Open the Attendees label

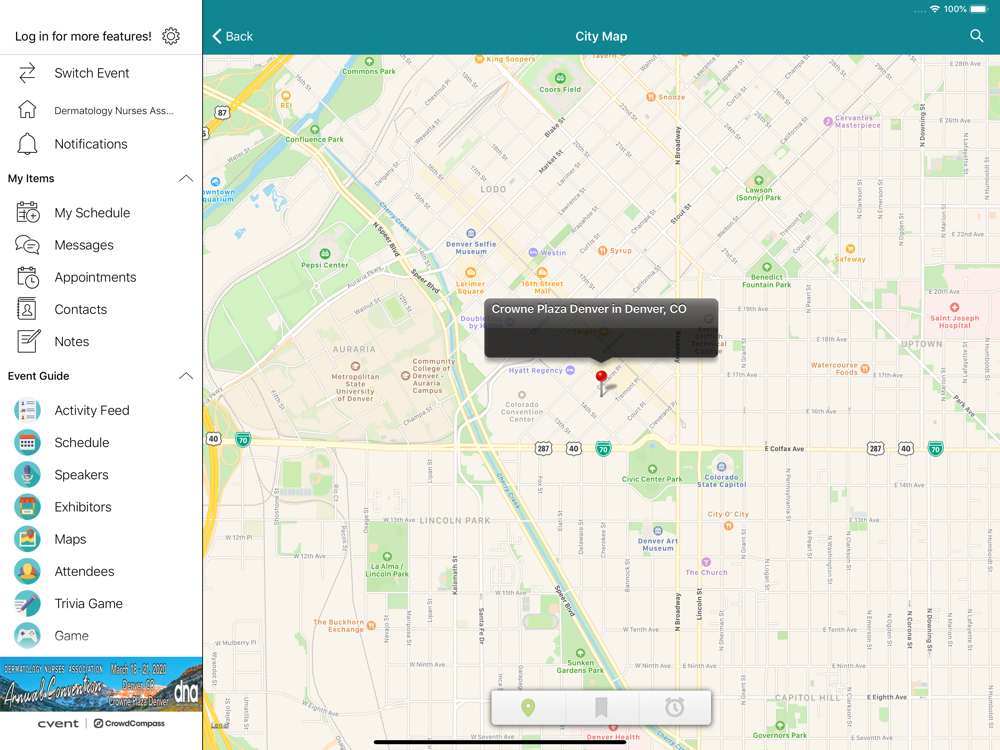(84, 571)
